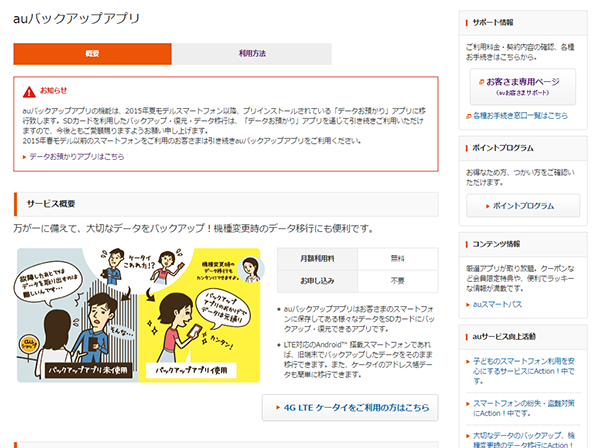Click the ポイントプログラム sidebar heading
600x448 pixels.
[x=503, y=148]
